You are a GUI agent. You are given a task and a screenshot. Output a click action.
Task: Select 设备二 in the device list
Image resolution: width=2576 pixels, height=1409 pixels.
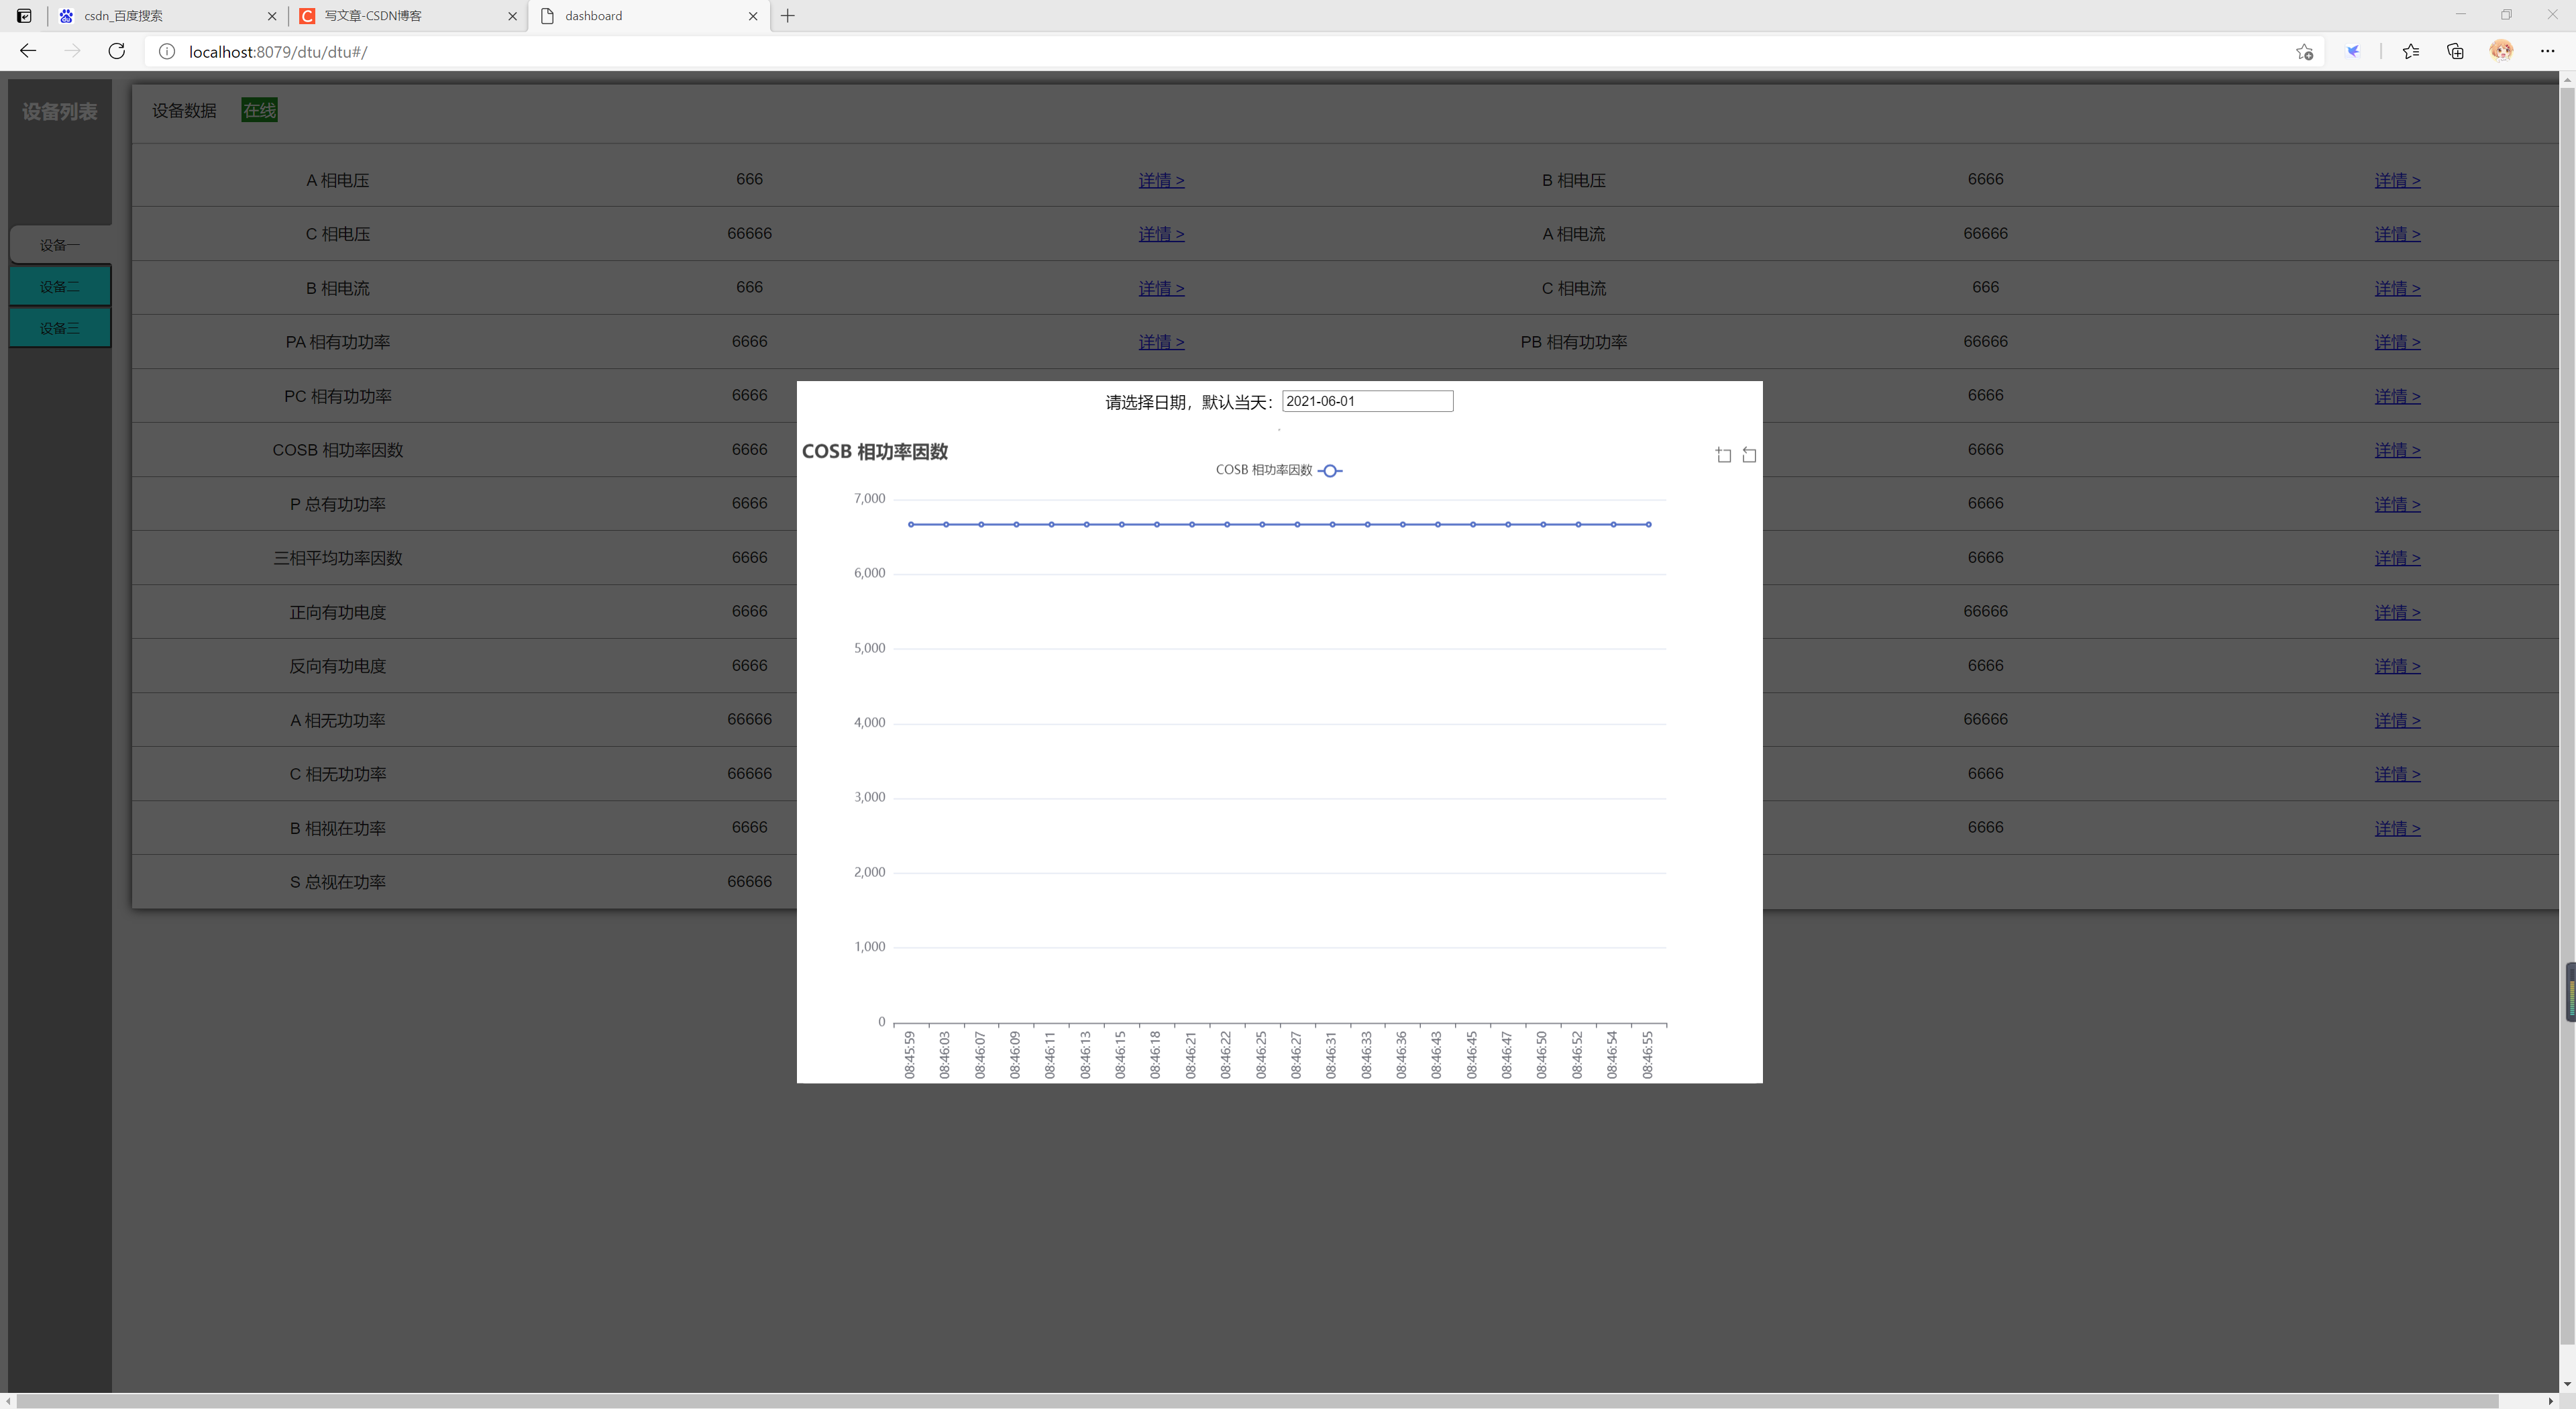coord(60,286)
